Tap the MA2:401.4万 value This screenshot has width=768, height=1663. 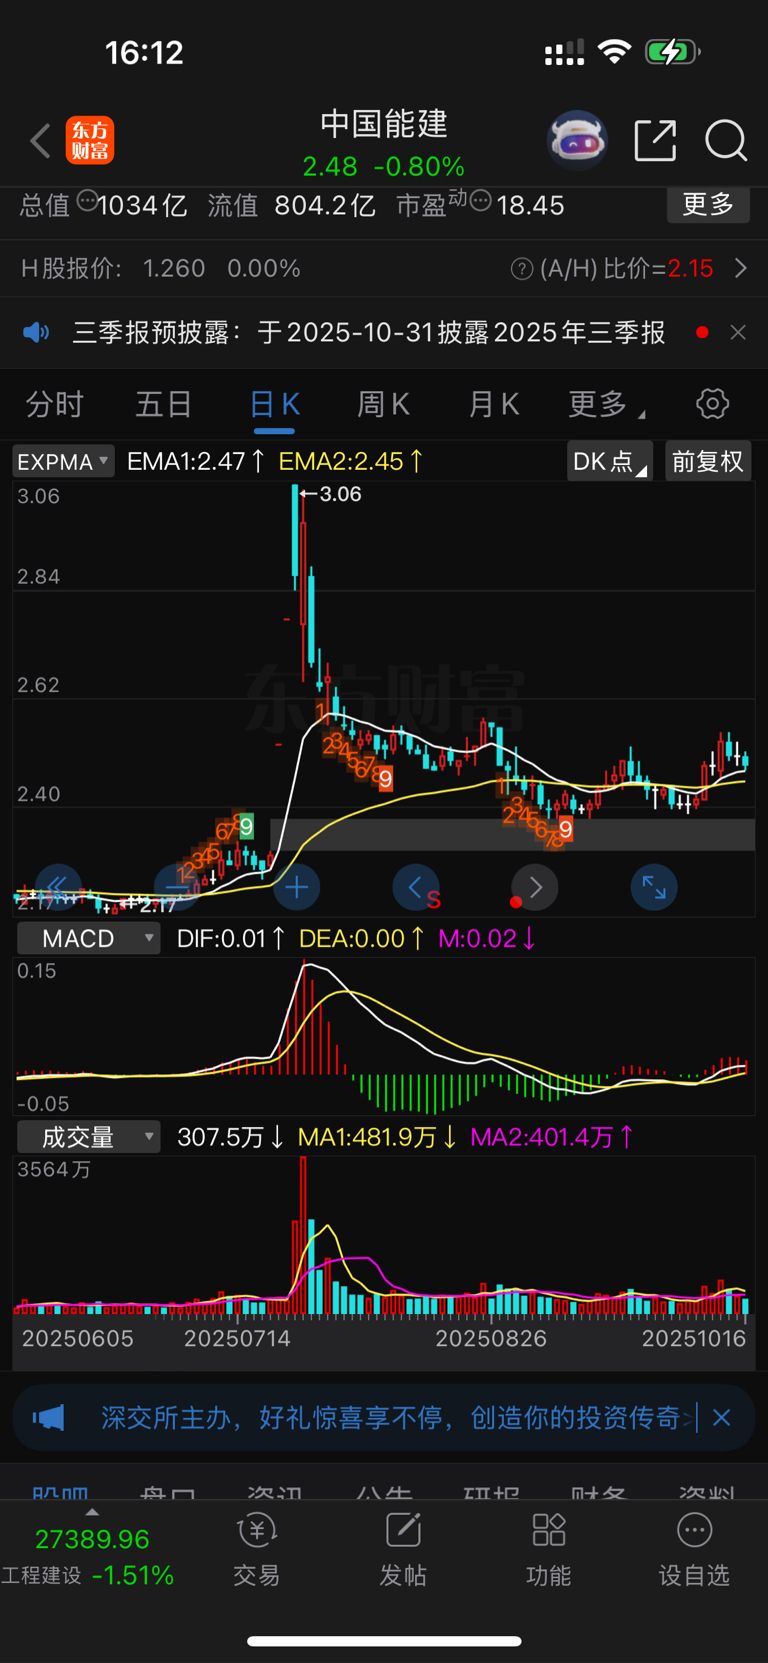pos(552,1137)
